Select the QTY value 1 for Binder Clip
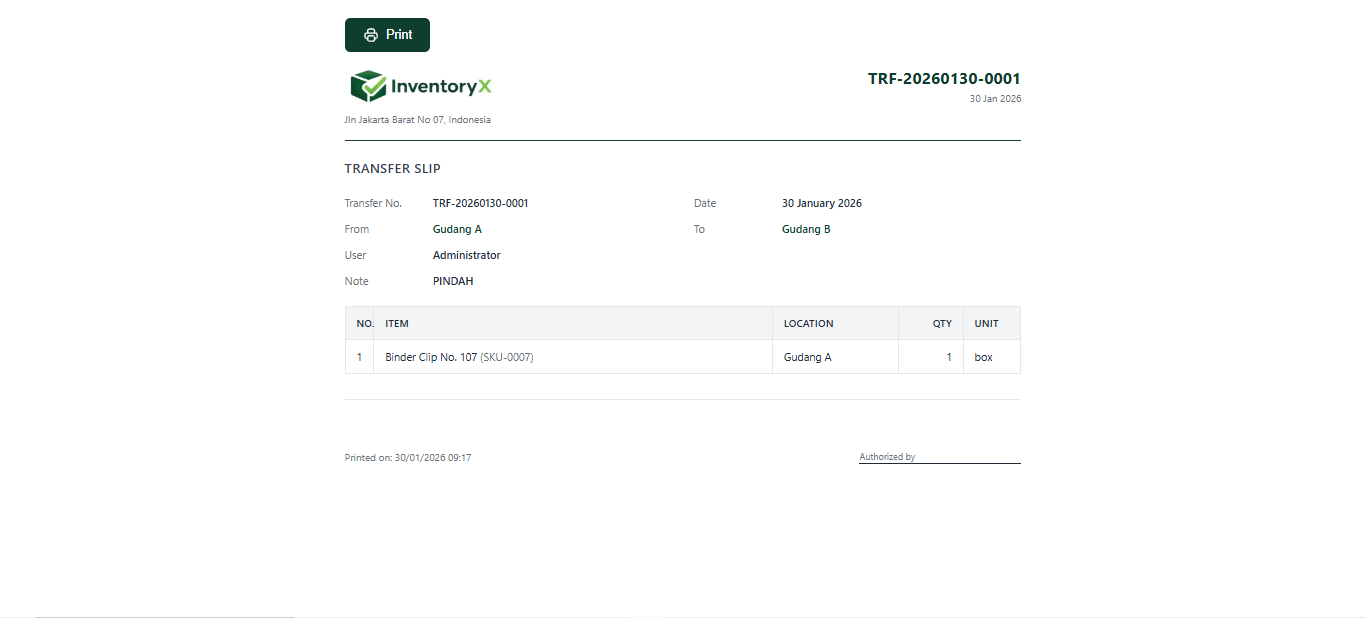This screenshot has height=618, width=1366. pyautogui.click(x=948, y=356)
